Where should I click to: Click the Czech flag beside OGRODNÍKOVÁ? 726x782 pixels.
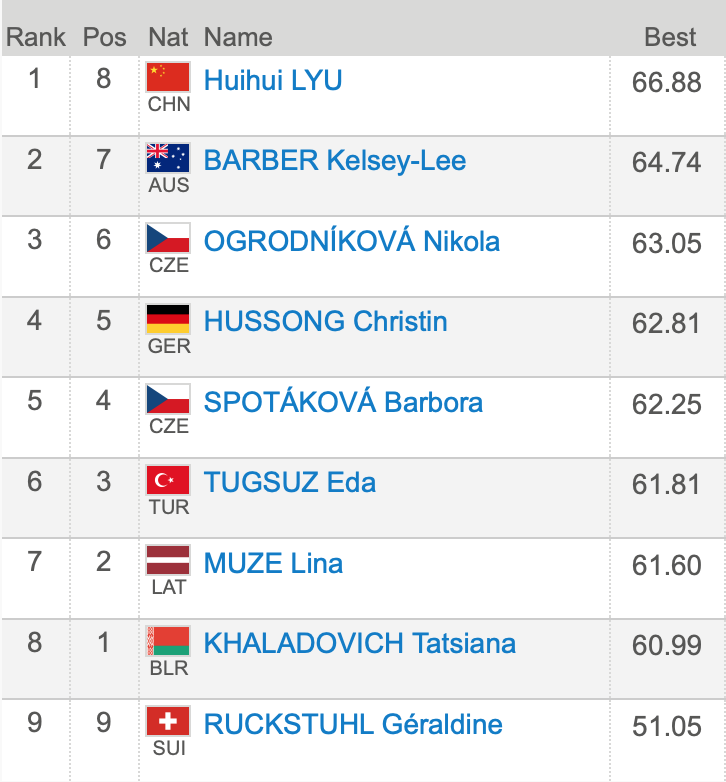(x=168, y=239)
